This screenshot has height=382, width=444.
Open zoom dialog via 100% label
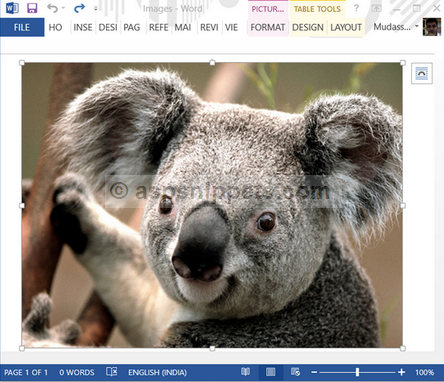click(424, 372)
